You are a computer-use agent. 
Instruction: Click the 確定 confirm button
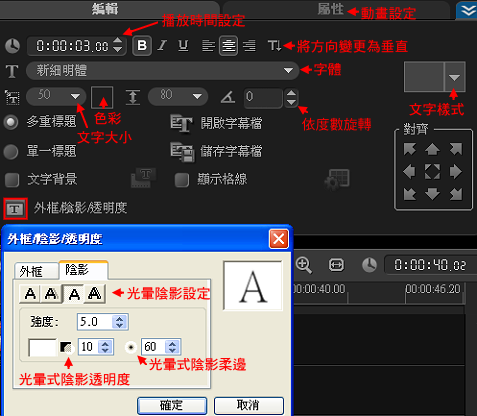click(172, 406)
